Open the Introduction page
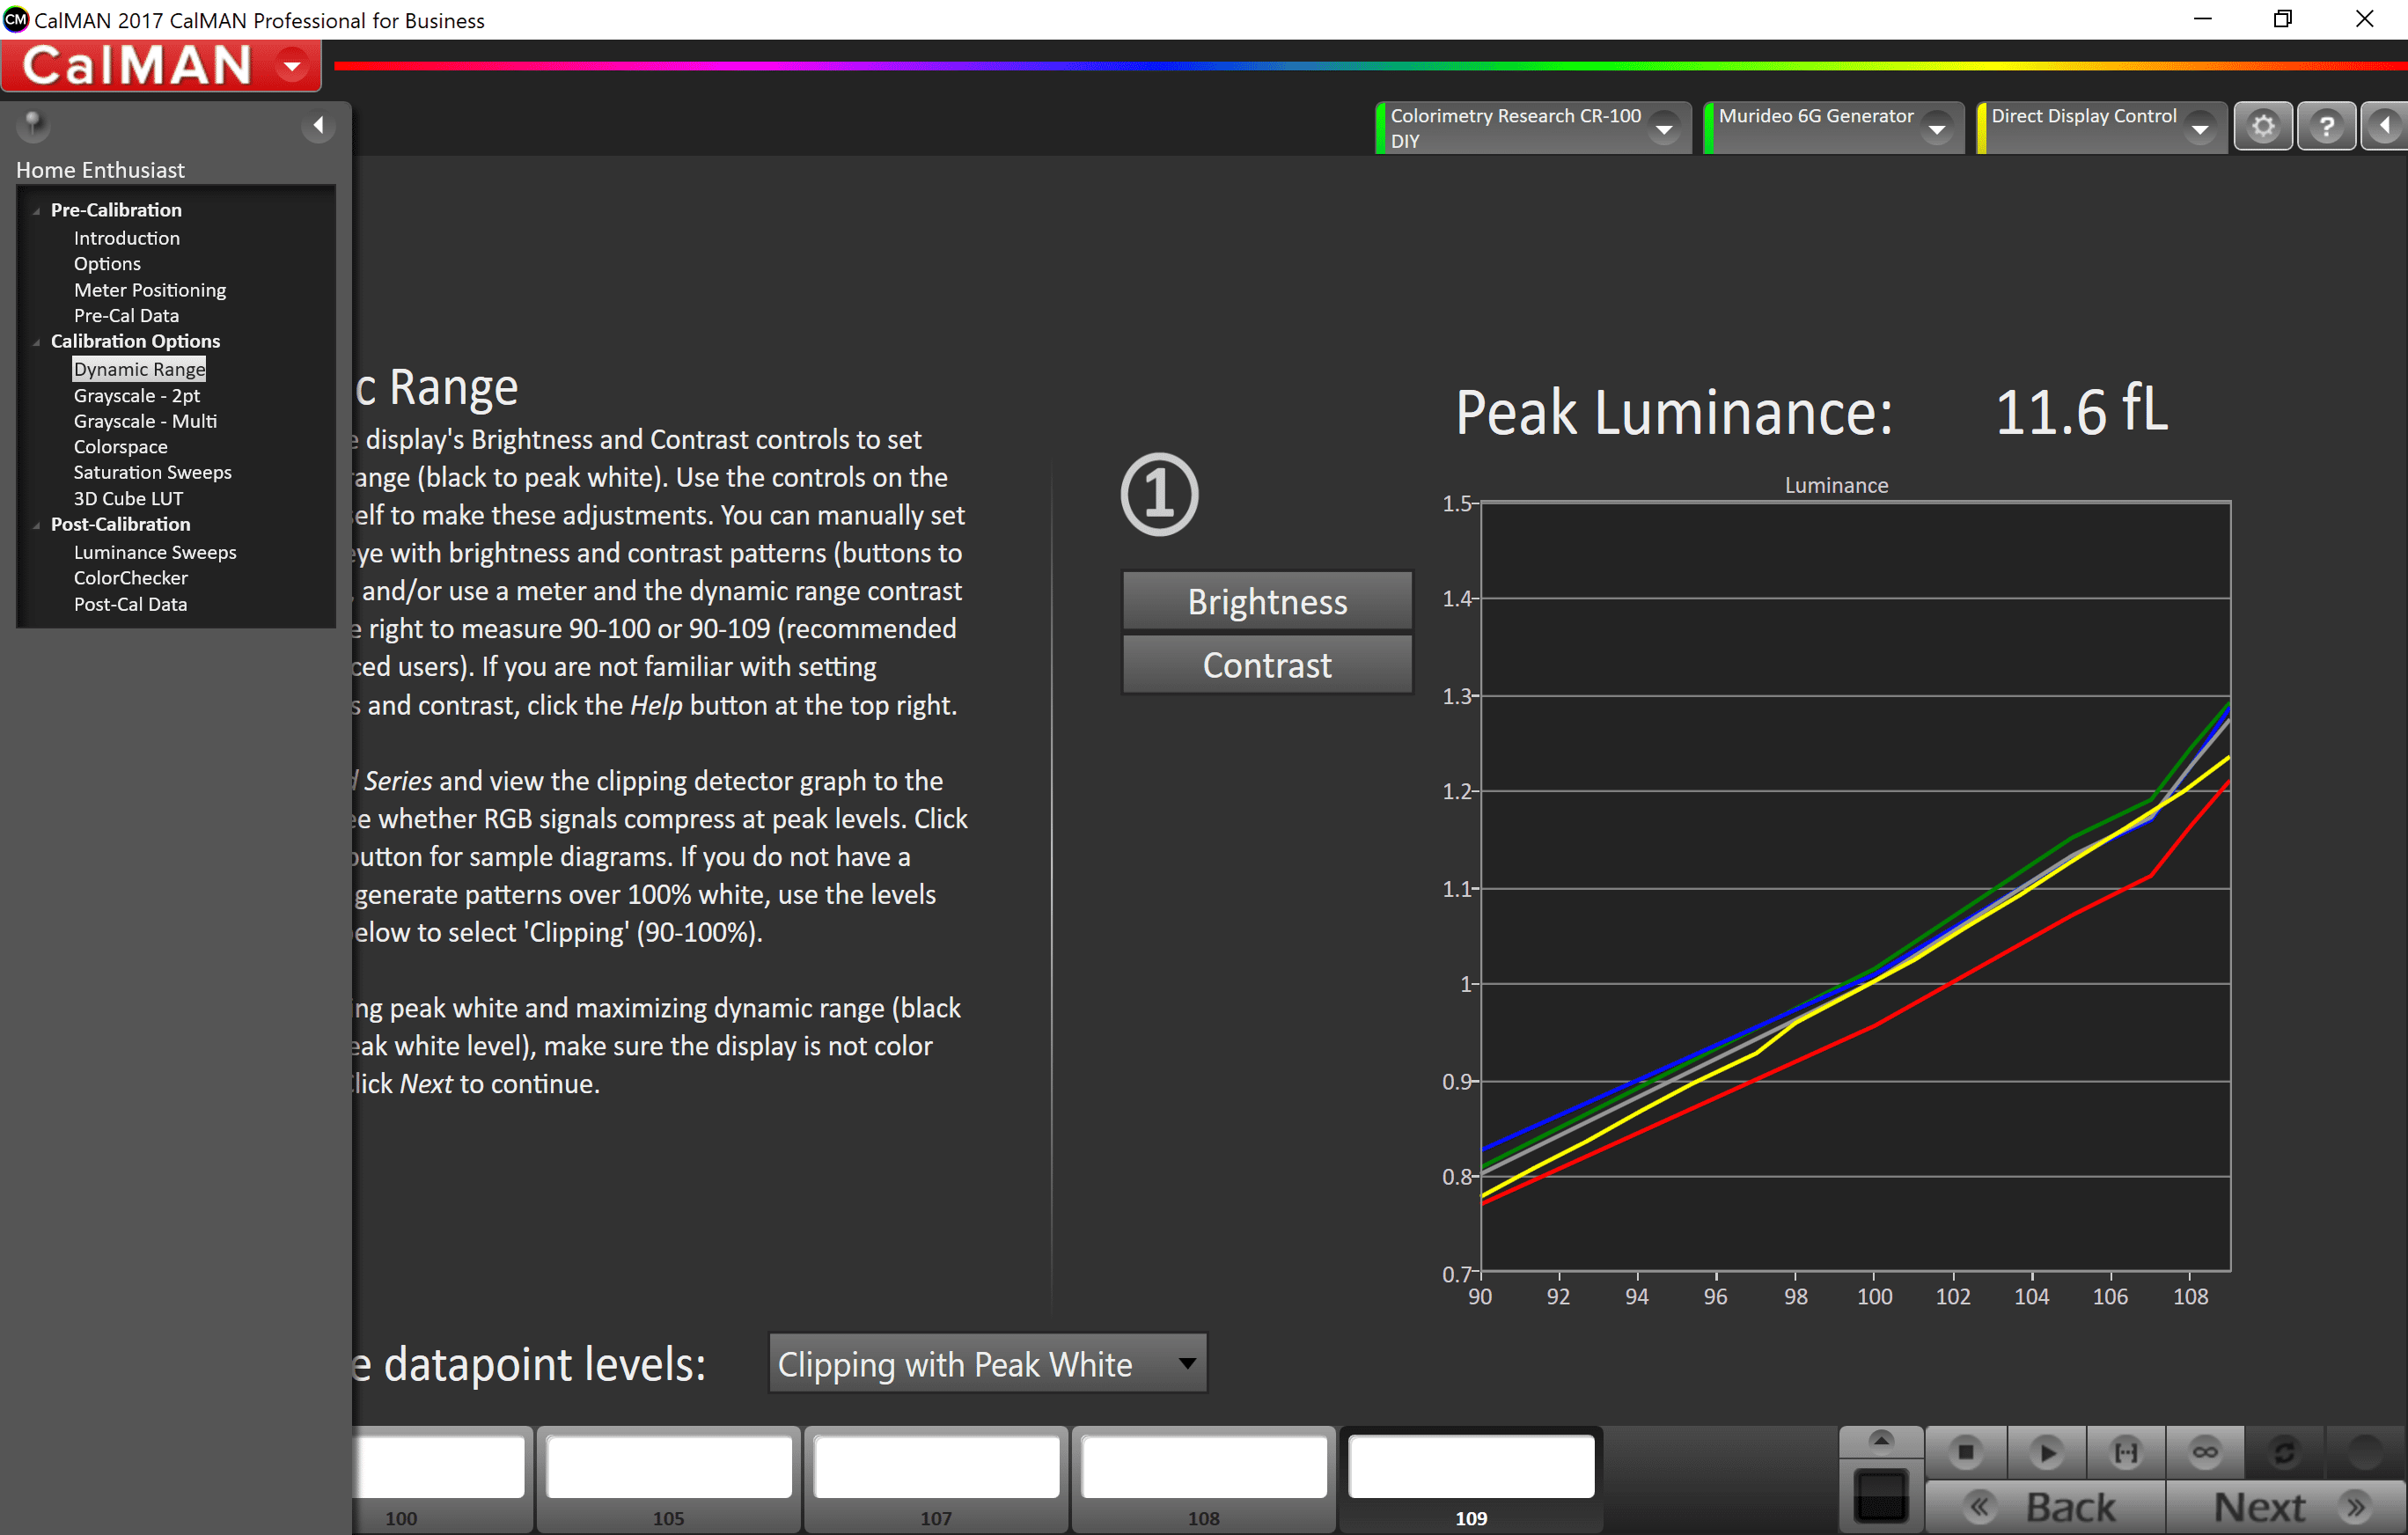 (127, 238)
